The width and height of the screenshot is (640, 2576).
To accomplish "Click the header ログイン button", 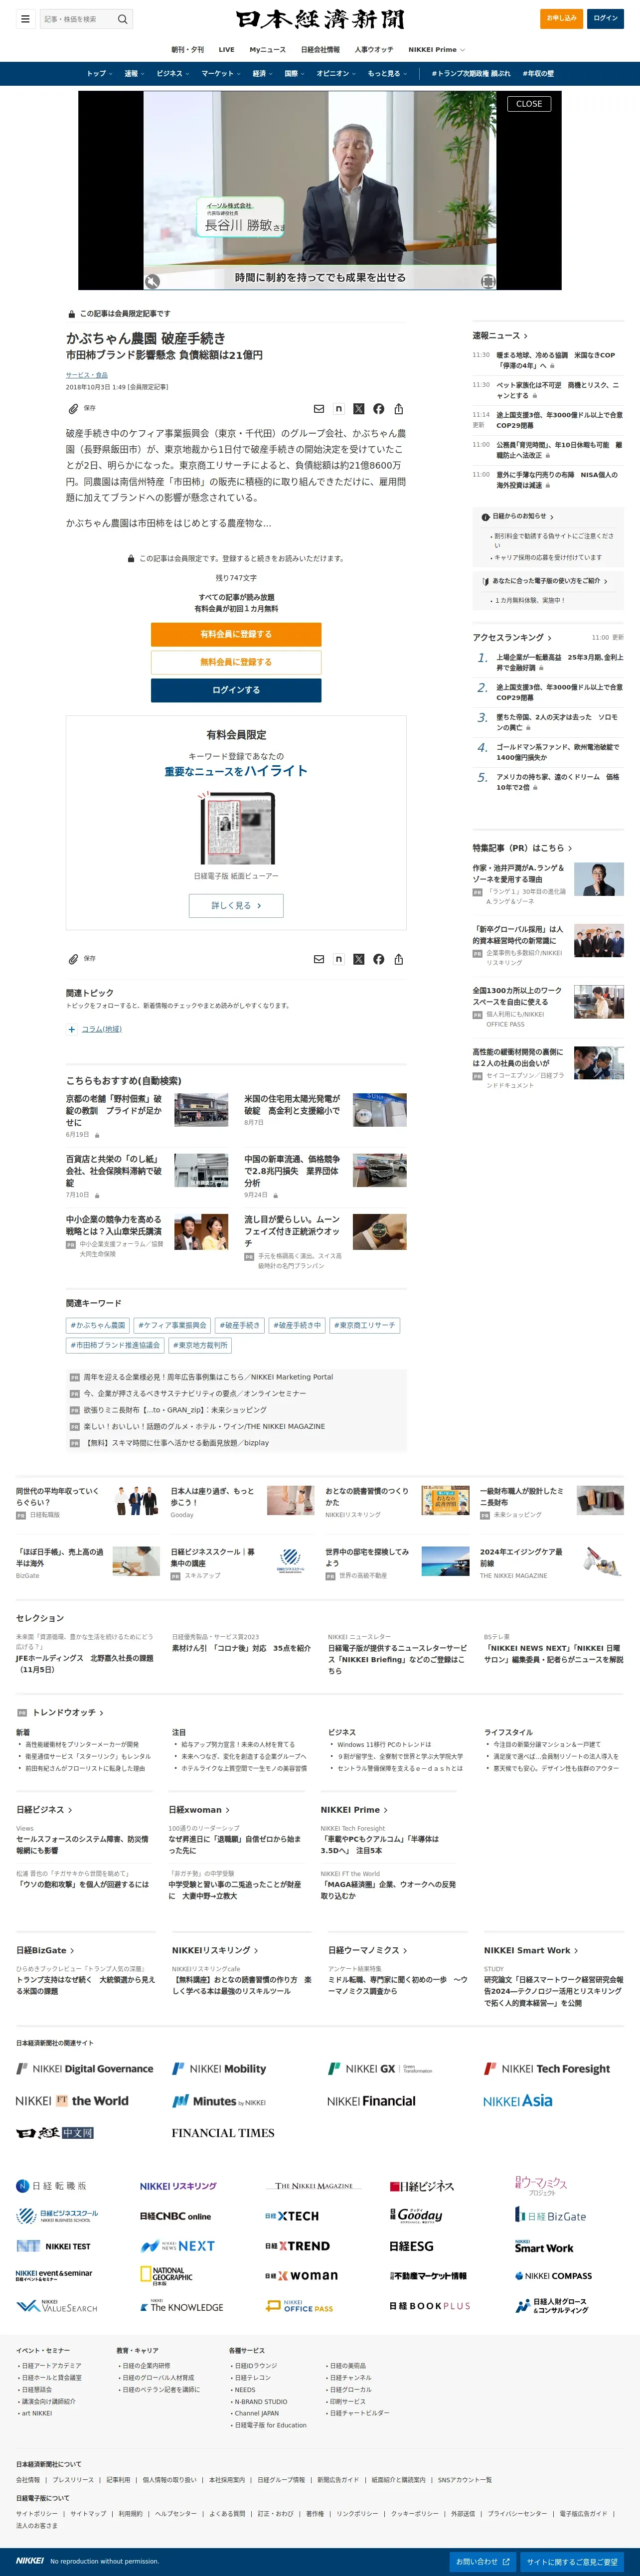I will click(x=605, y=18).
